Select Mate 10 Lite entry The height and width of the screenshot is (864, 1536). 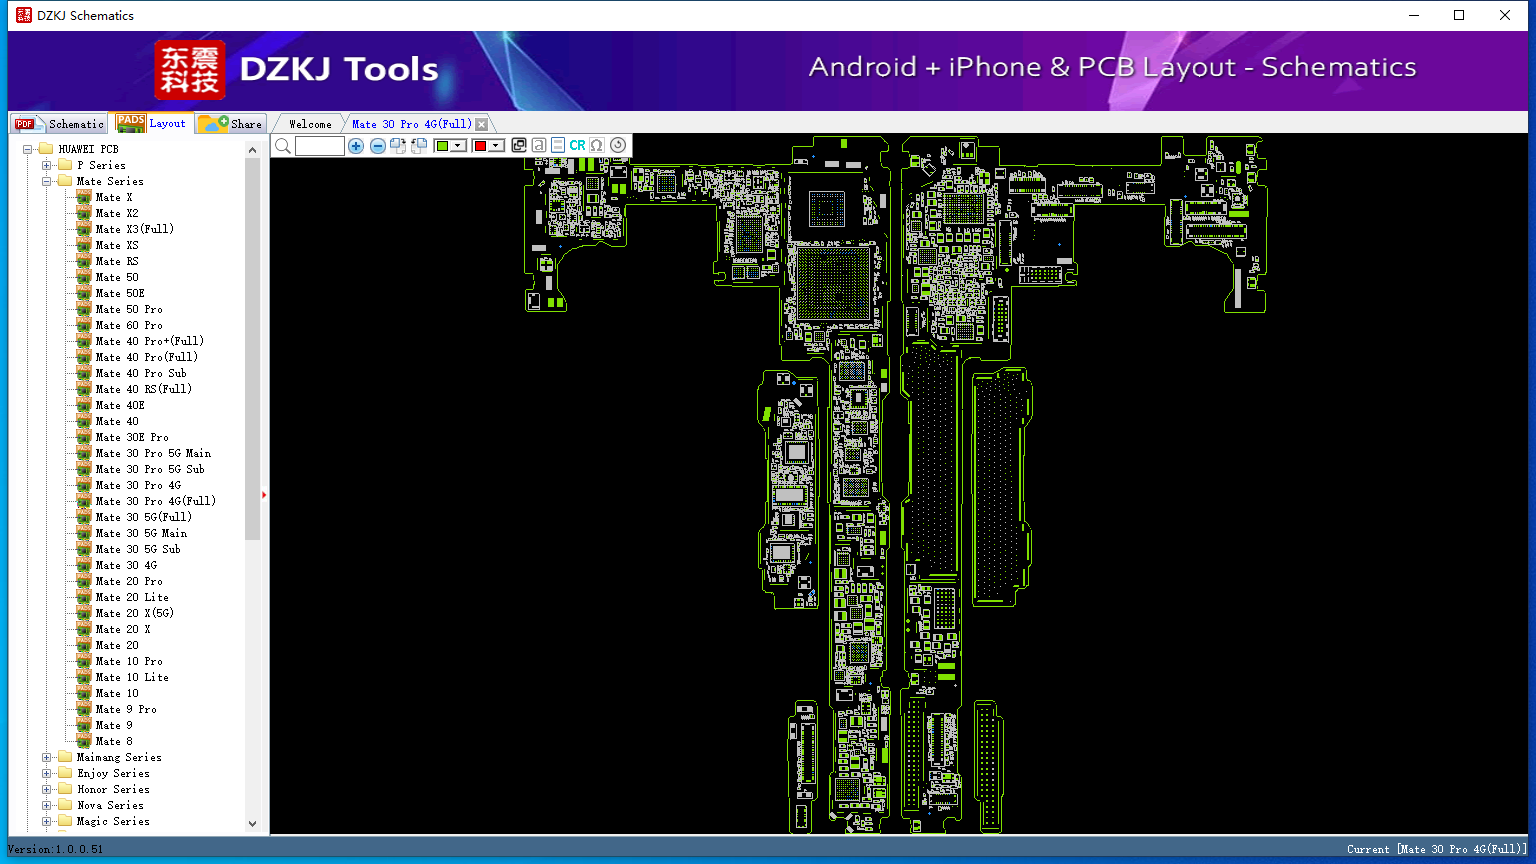click(132, 677)
